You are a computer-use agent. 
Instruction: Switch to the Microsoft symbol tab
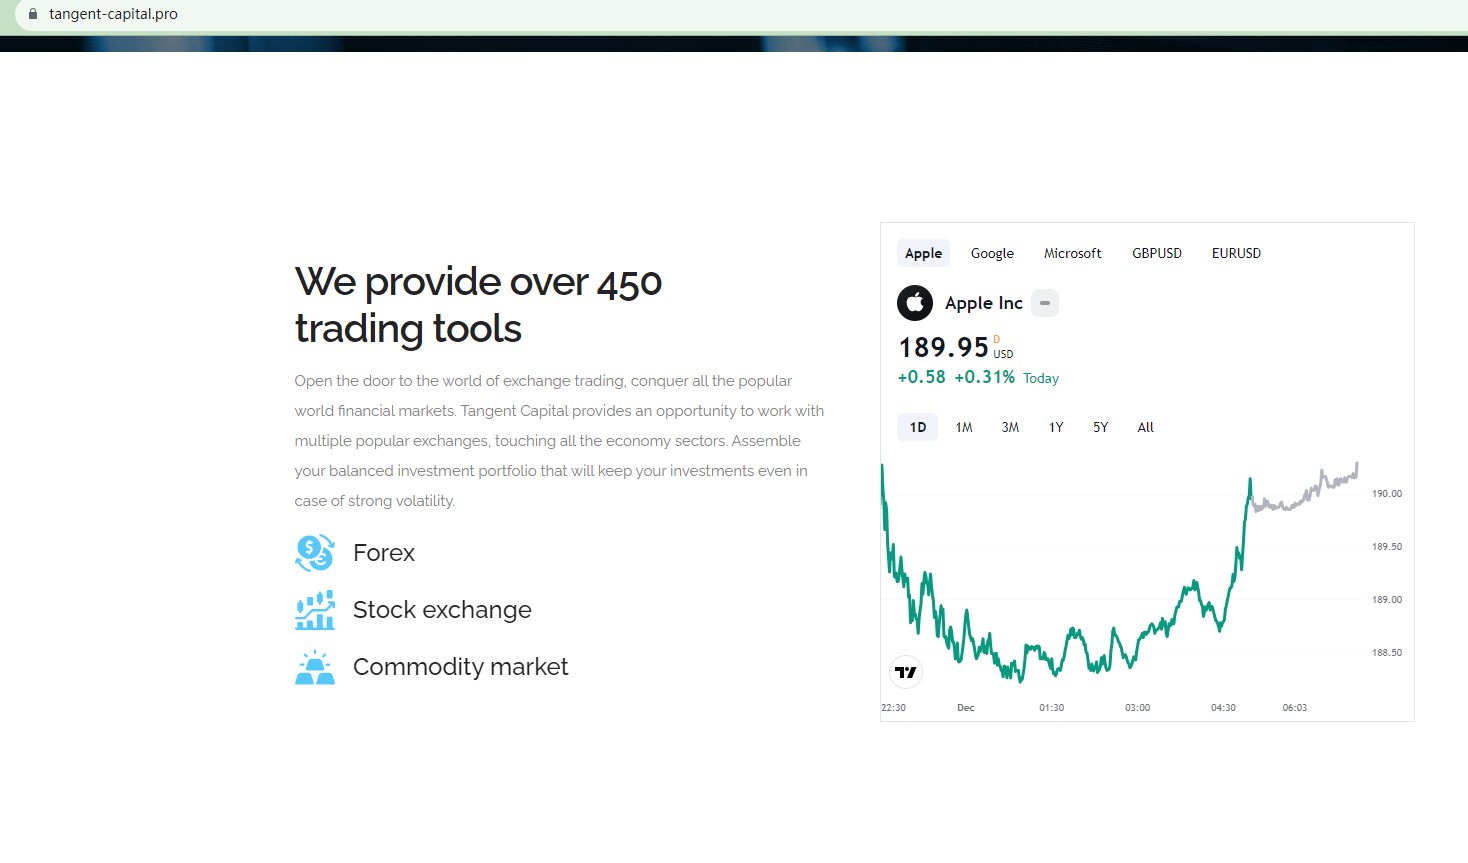1072,253
